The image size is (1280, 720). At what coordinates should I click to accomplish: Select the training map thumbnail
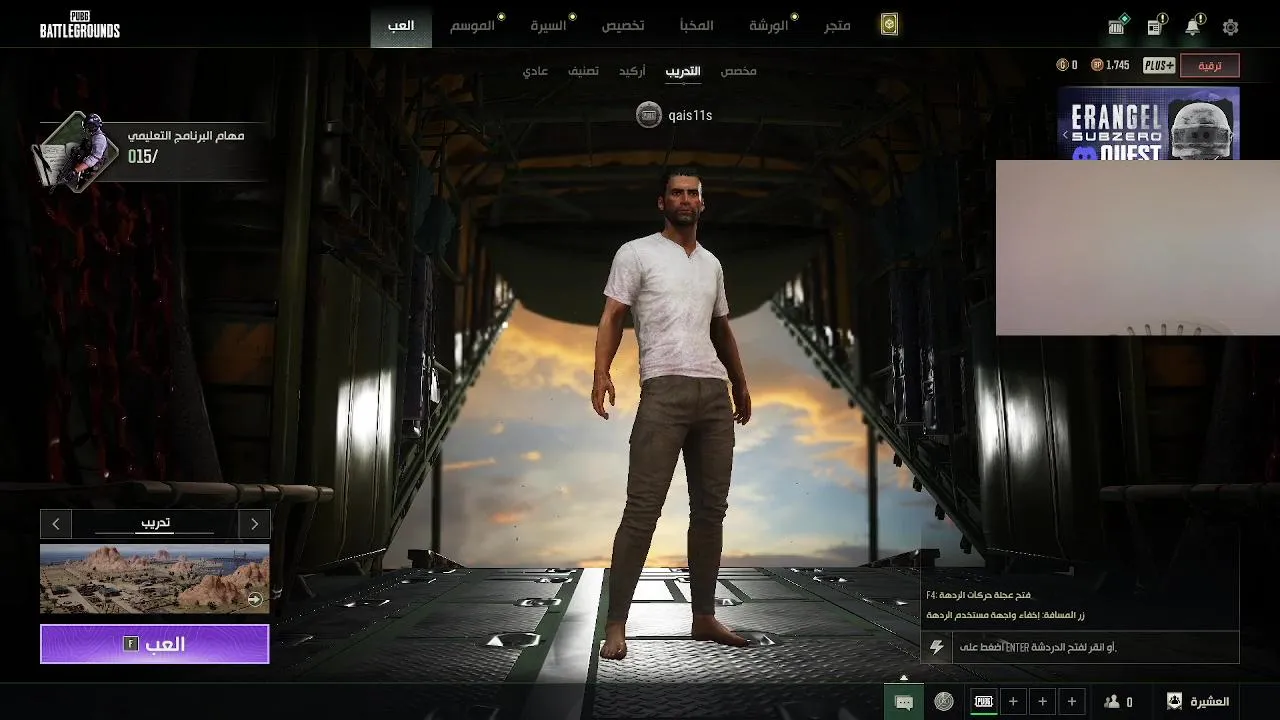(x=155, y=579)
